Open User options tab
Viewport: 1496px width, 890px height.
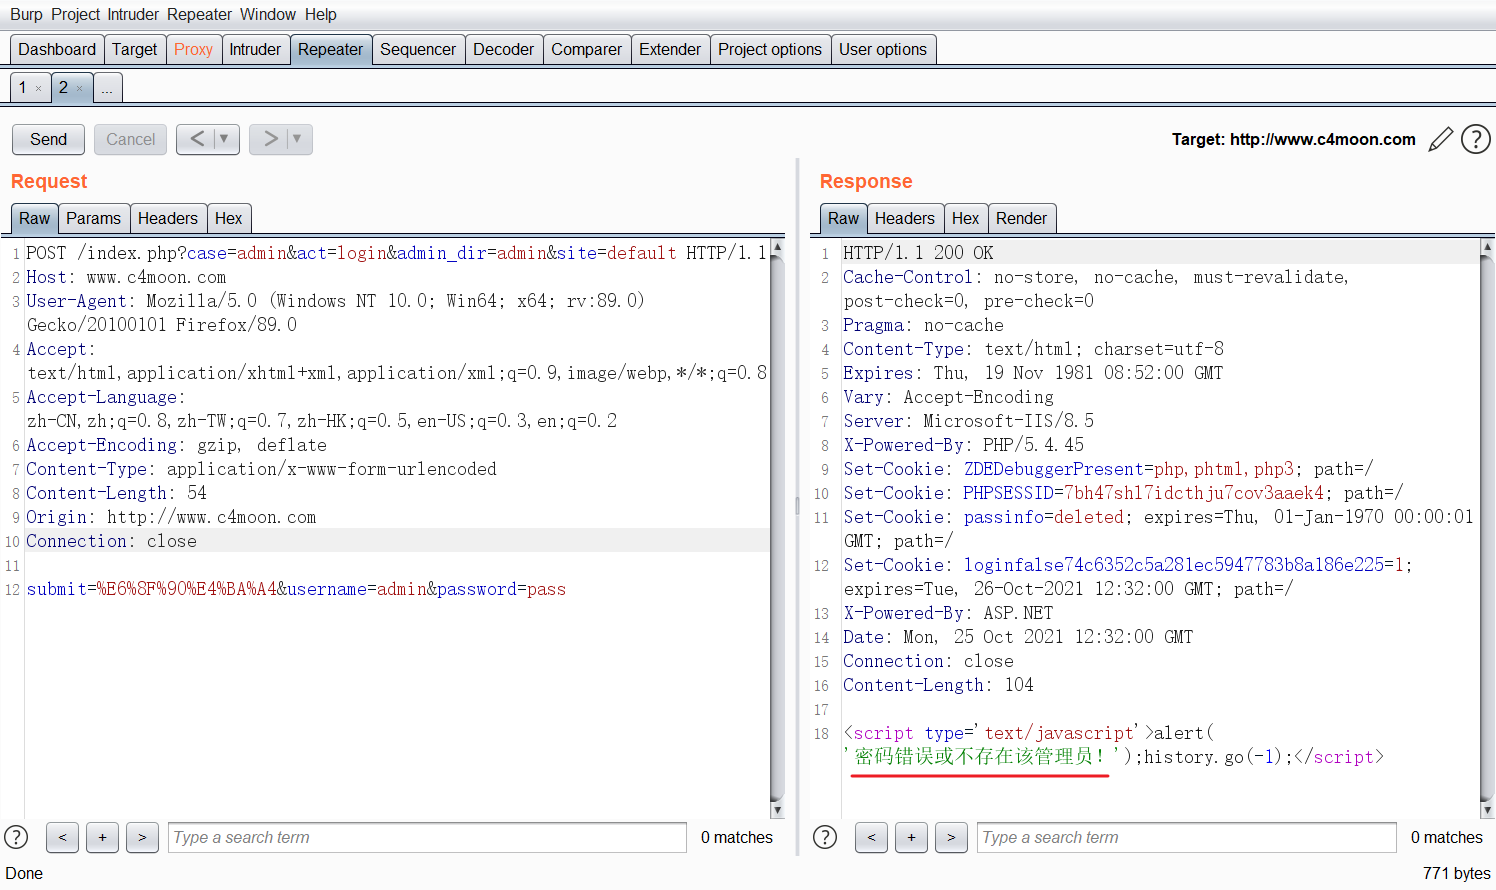[883, 49]
